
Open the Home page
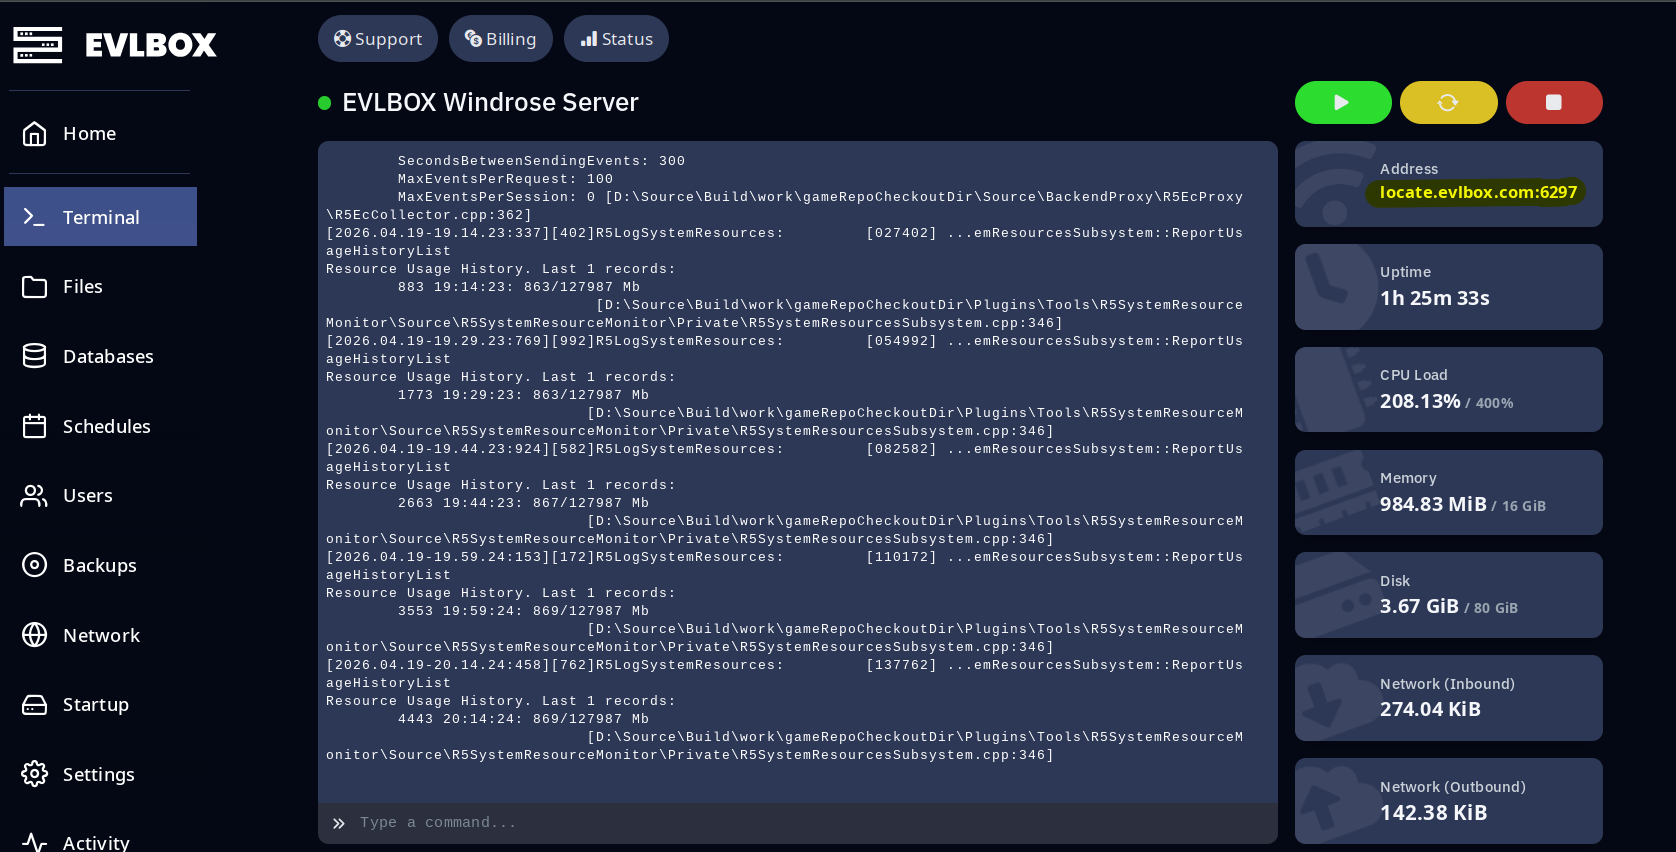pyautogui.click(x=100, y=133)
